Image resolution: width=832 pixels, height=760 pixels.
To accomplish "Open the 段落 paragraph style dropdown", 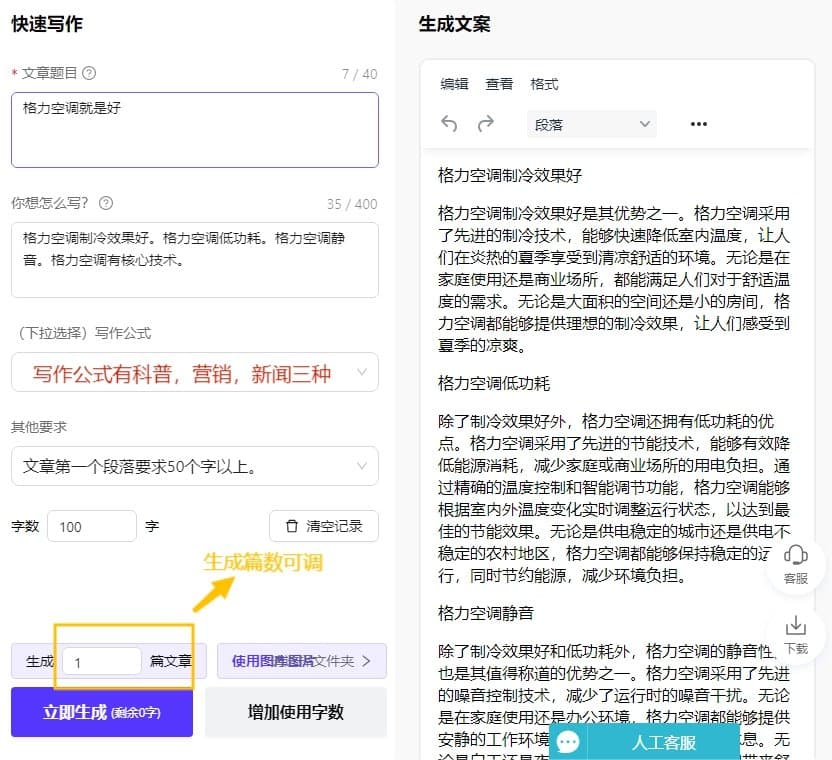I will click(592, 124).
